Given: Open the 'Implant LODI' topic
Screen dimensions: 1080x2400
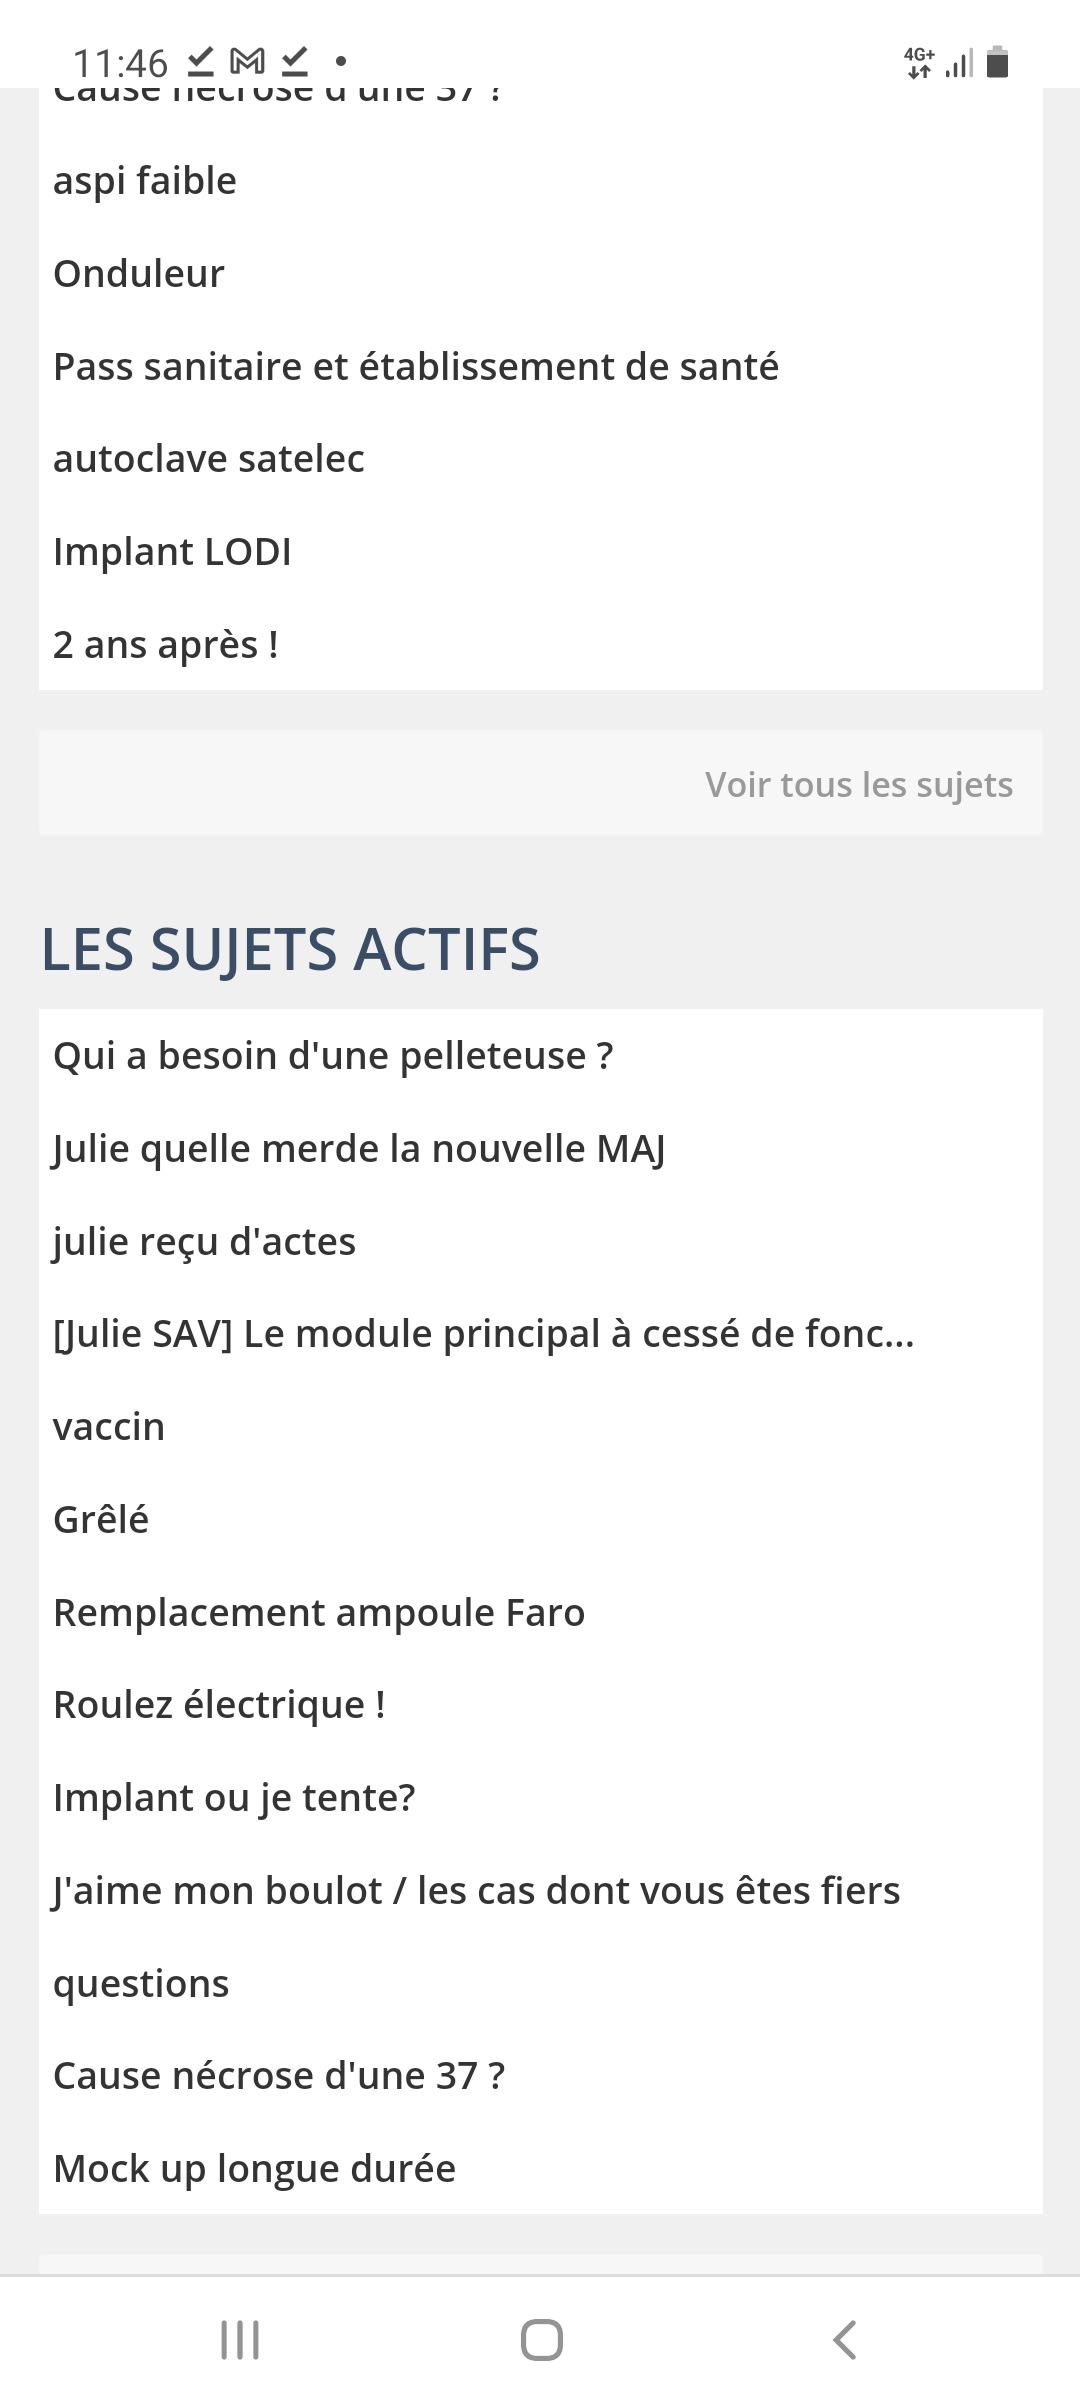Looking at the screenshot, I should 172,551.
